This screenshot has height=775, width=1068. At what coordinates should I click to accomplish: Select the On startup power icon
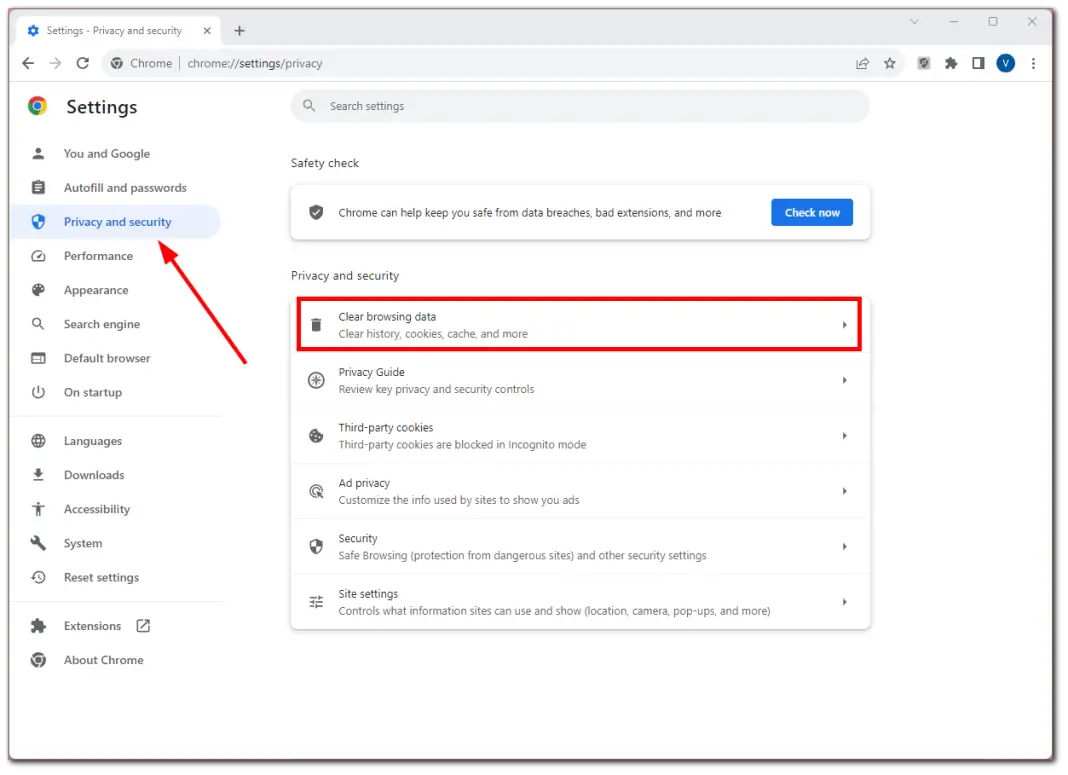click(37, 392)
